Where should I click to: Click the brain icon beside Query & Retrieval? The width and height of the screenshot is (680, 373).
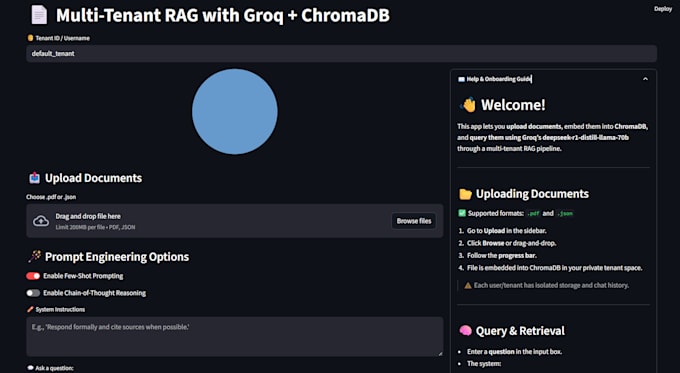click(465, 330)
